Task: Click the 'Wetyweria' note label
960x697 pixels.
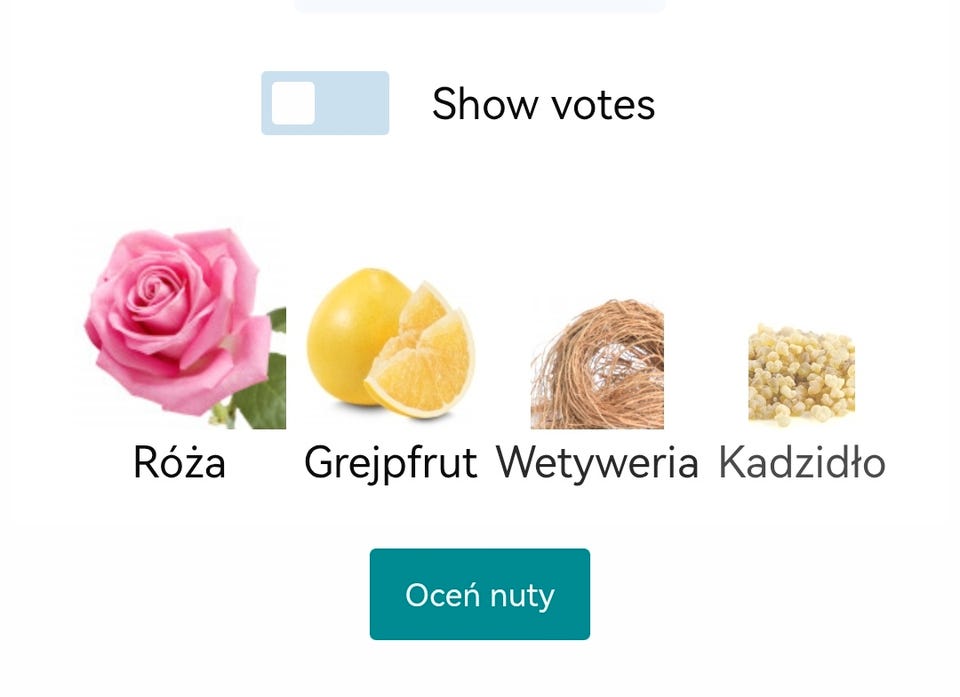Action: [x=597, y=463]
